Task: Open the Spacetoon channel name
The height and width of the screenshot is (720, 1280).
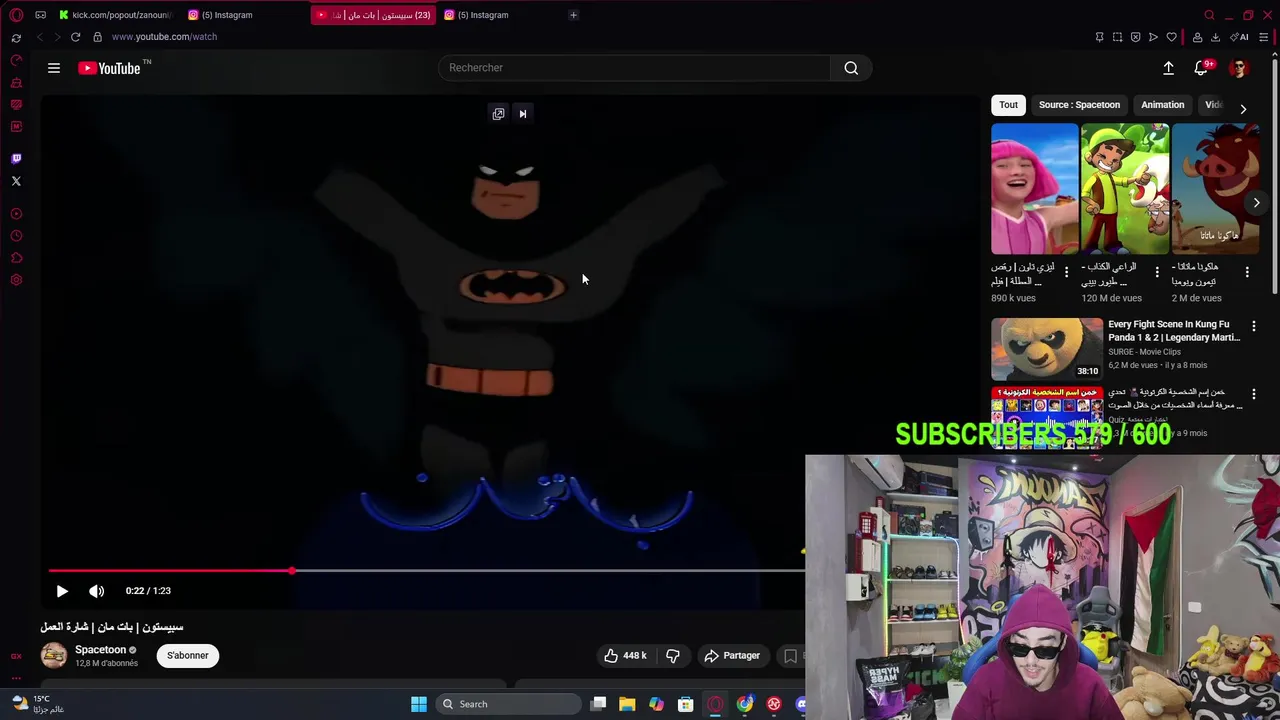Action: [x=101, y=649]
